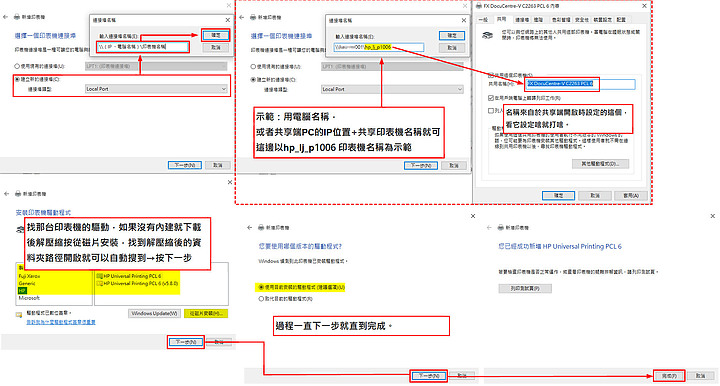Click printer icon in successfully added HP wizard
720x386 pixels.
tap(501, 227)
